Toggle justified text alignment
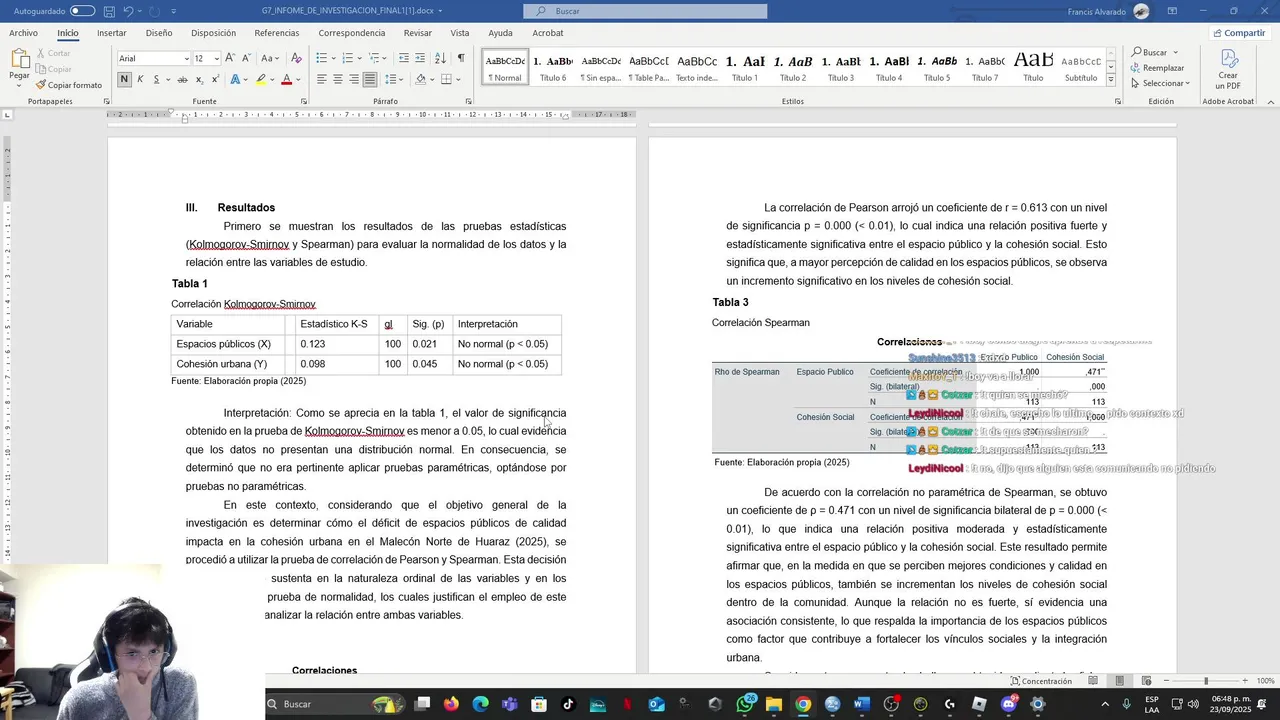The image size is (1280, 720). (x=369, y=79)
